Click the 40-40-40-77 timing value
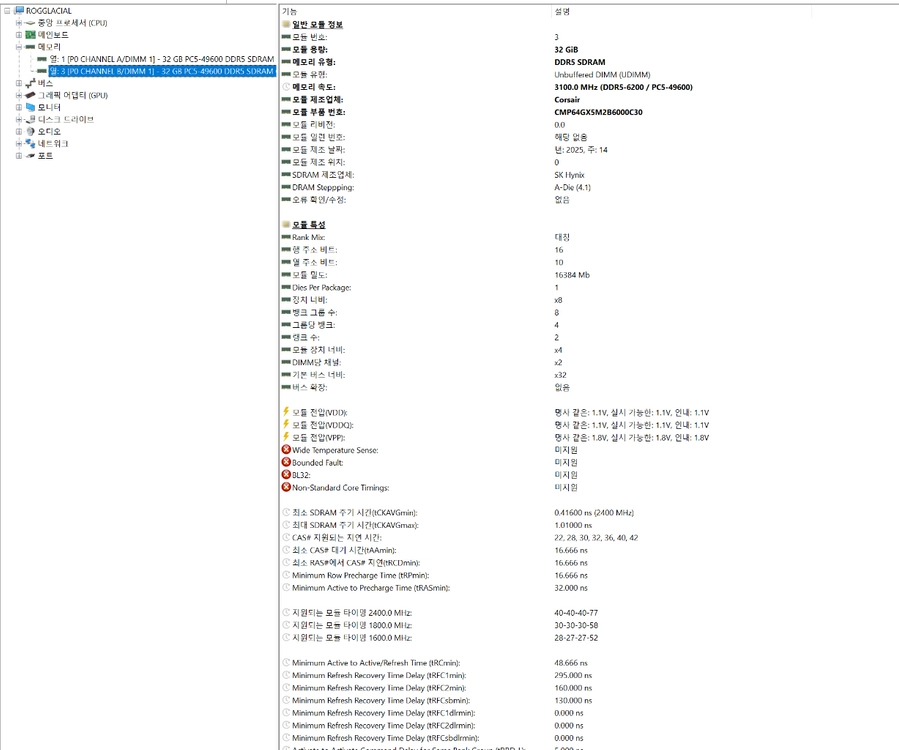 click(x=576, y=613)
